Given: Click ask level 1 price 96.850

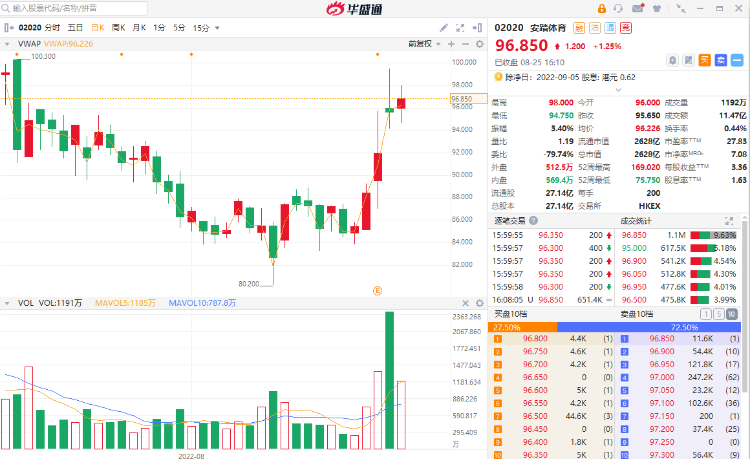Looking at the screenshot, I should click(662, 339).
